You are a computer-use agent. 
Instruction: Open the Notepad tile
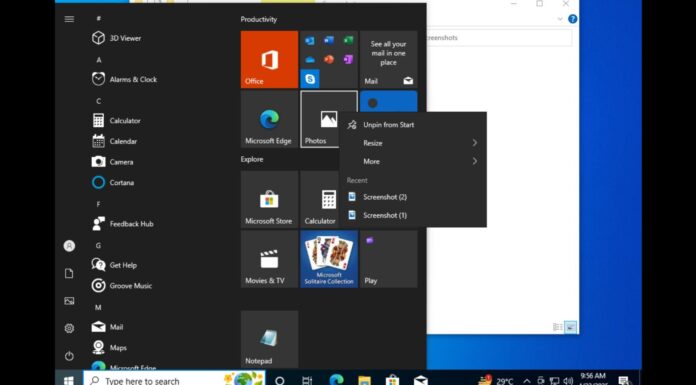(269, 339)
